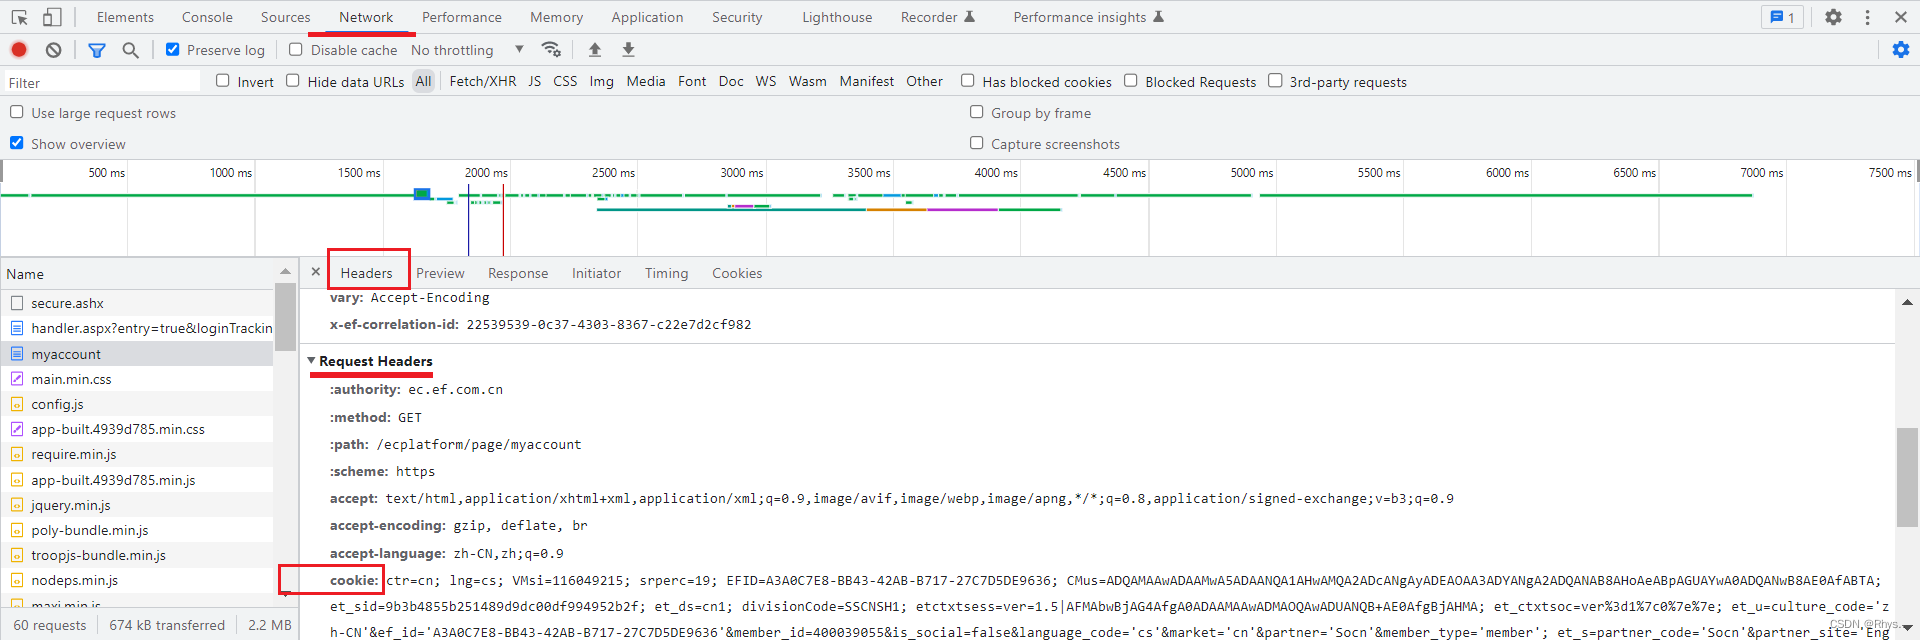The image size is (1920, 640).
Task: Open the No throttling dropdown
Action: tap(467, 50)
